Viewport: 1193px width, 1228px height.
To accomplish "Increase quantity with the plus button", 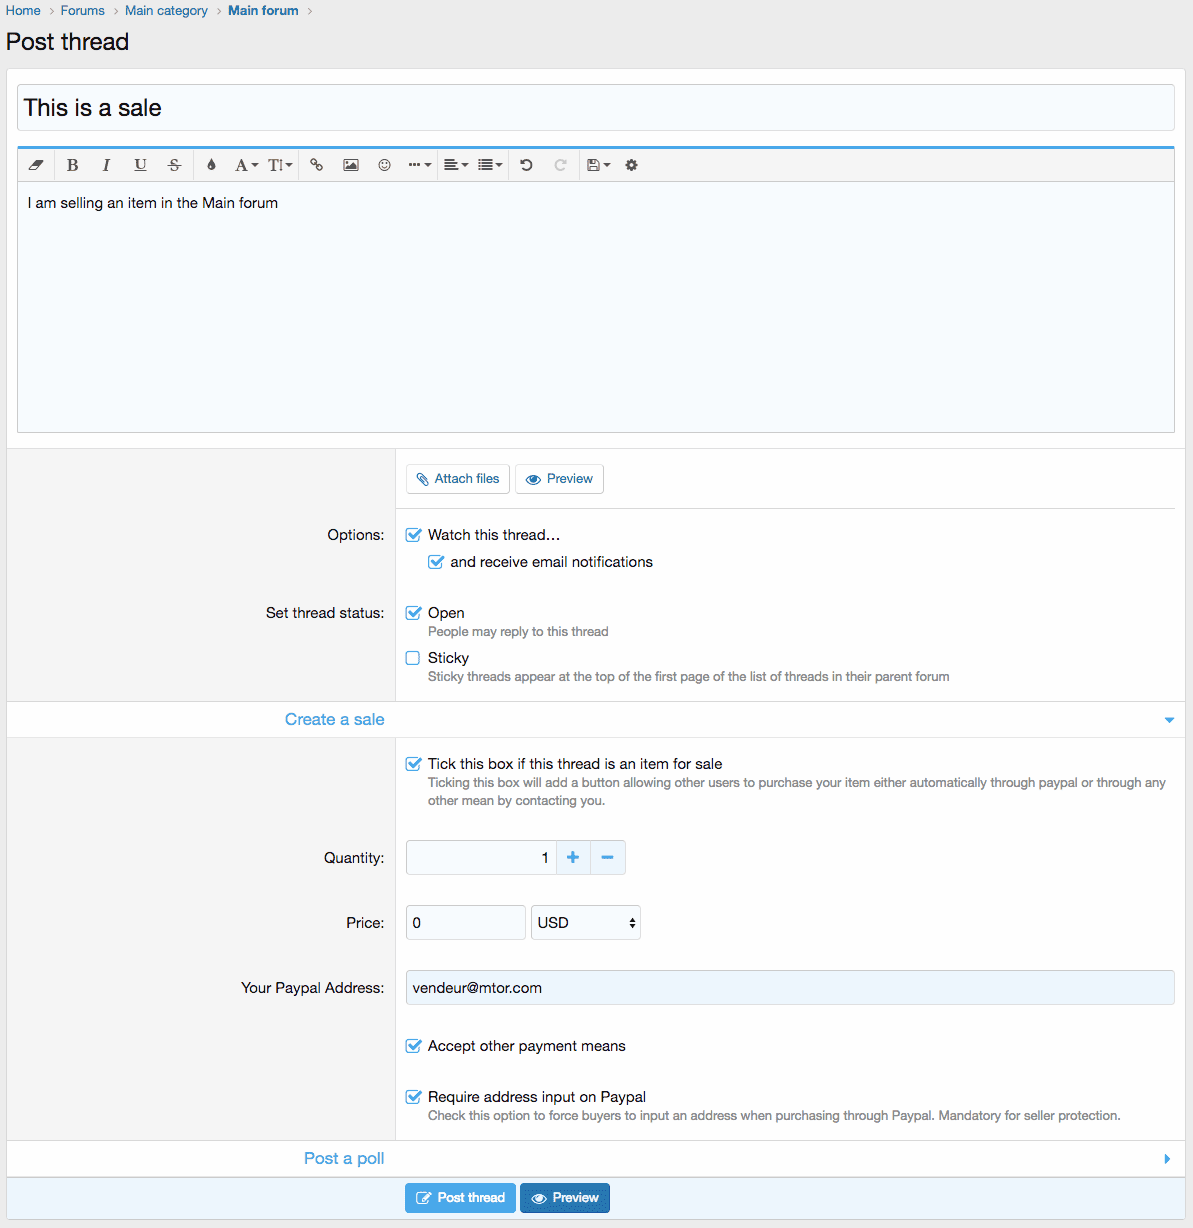I will coord(573,858).
